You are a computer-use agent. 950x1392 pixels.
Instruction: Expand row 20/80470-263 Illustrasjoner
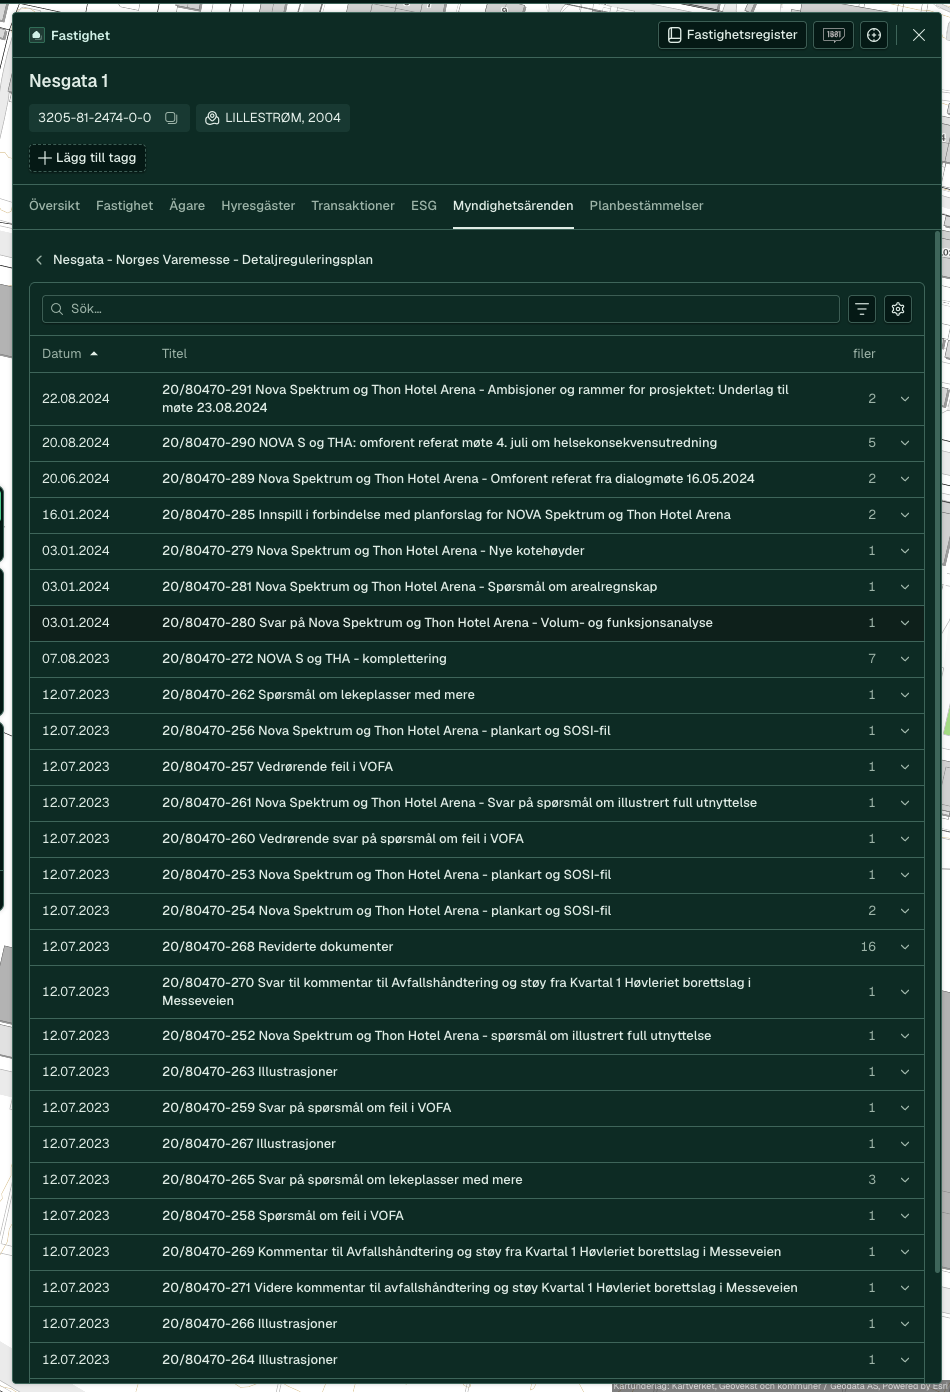tap(905, 1072)
